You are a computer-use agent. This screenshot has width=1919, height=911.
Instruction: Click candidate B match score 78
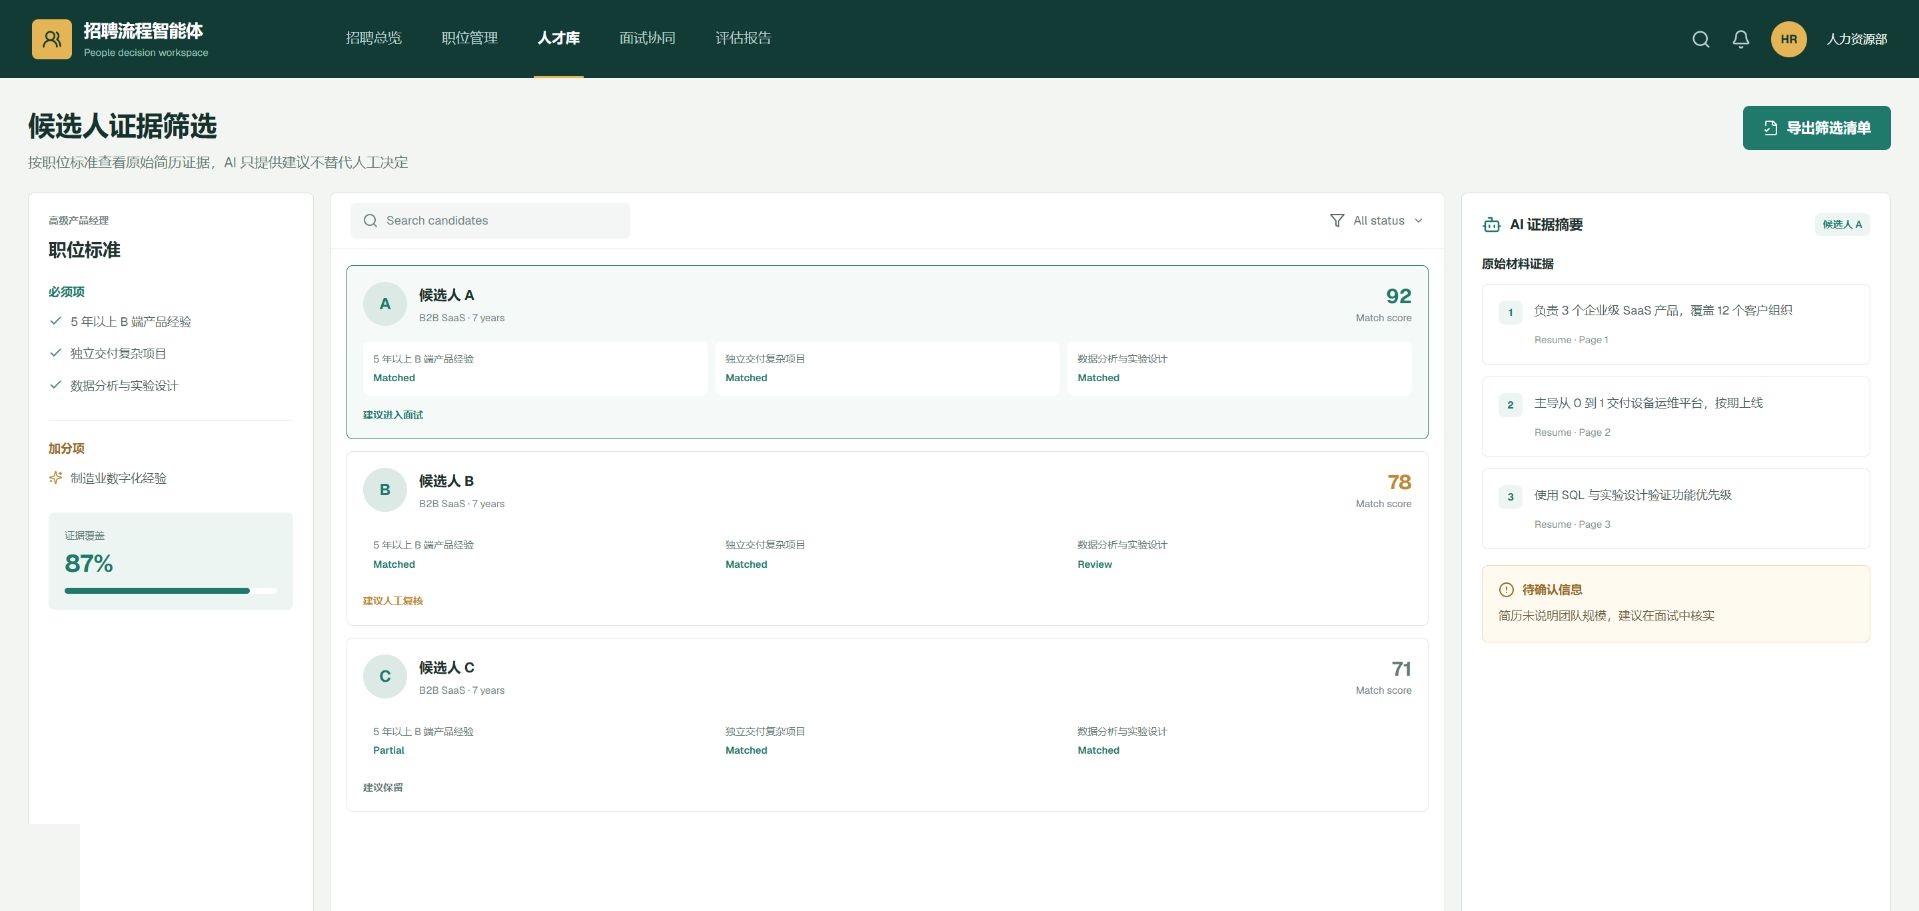(1399, 482)
